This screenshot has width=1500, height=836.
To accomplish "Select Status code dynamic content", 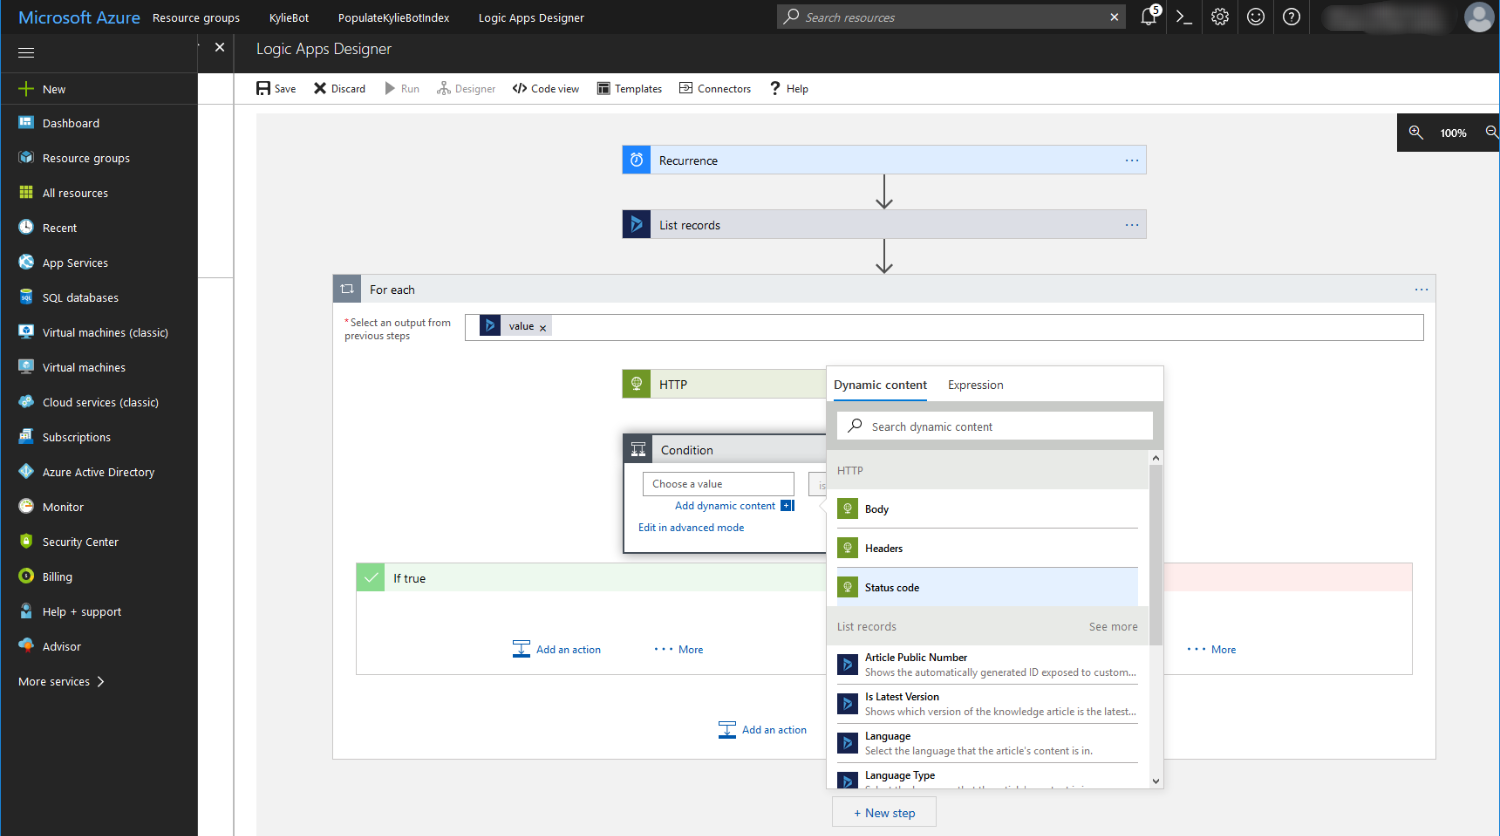I will click(x=987, y=588).
